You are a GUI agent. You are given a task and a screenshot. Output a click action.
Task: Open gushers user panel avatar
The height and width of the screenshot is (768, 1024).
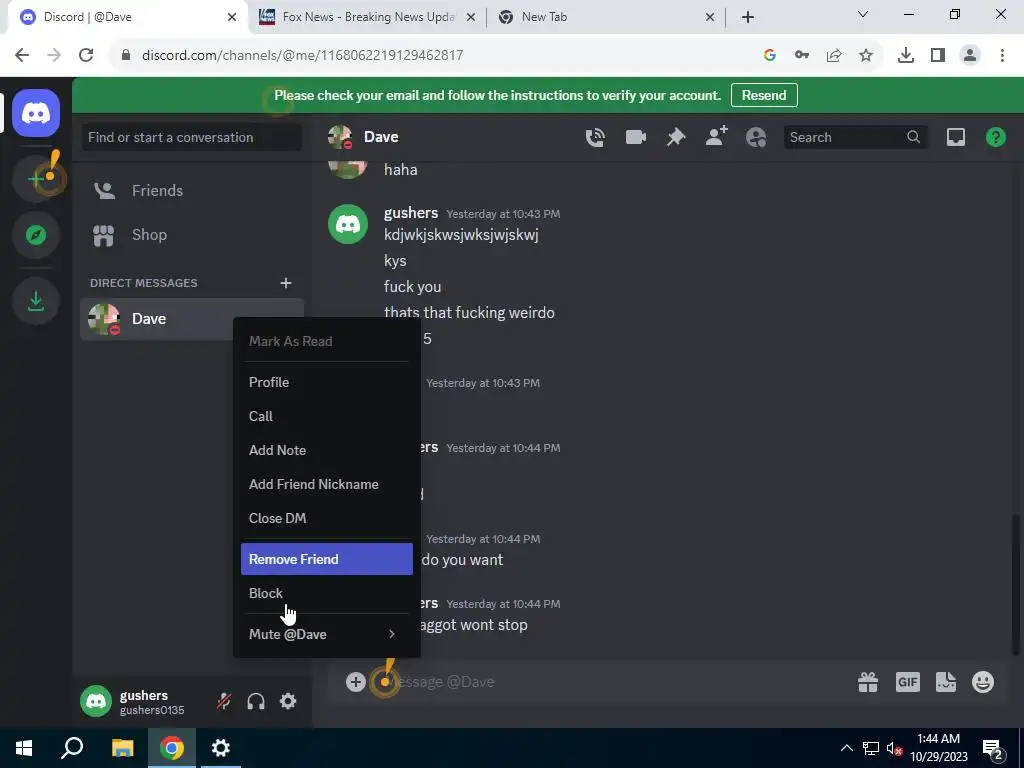click(x=96, y=701)
